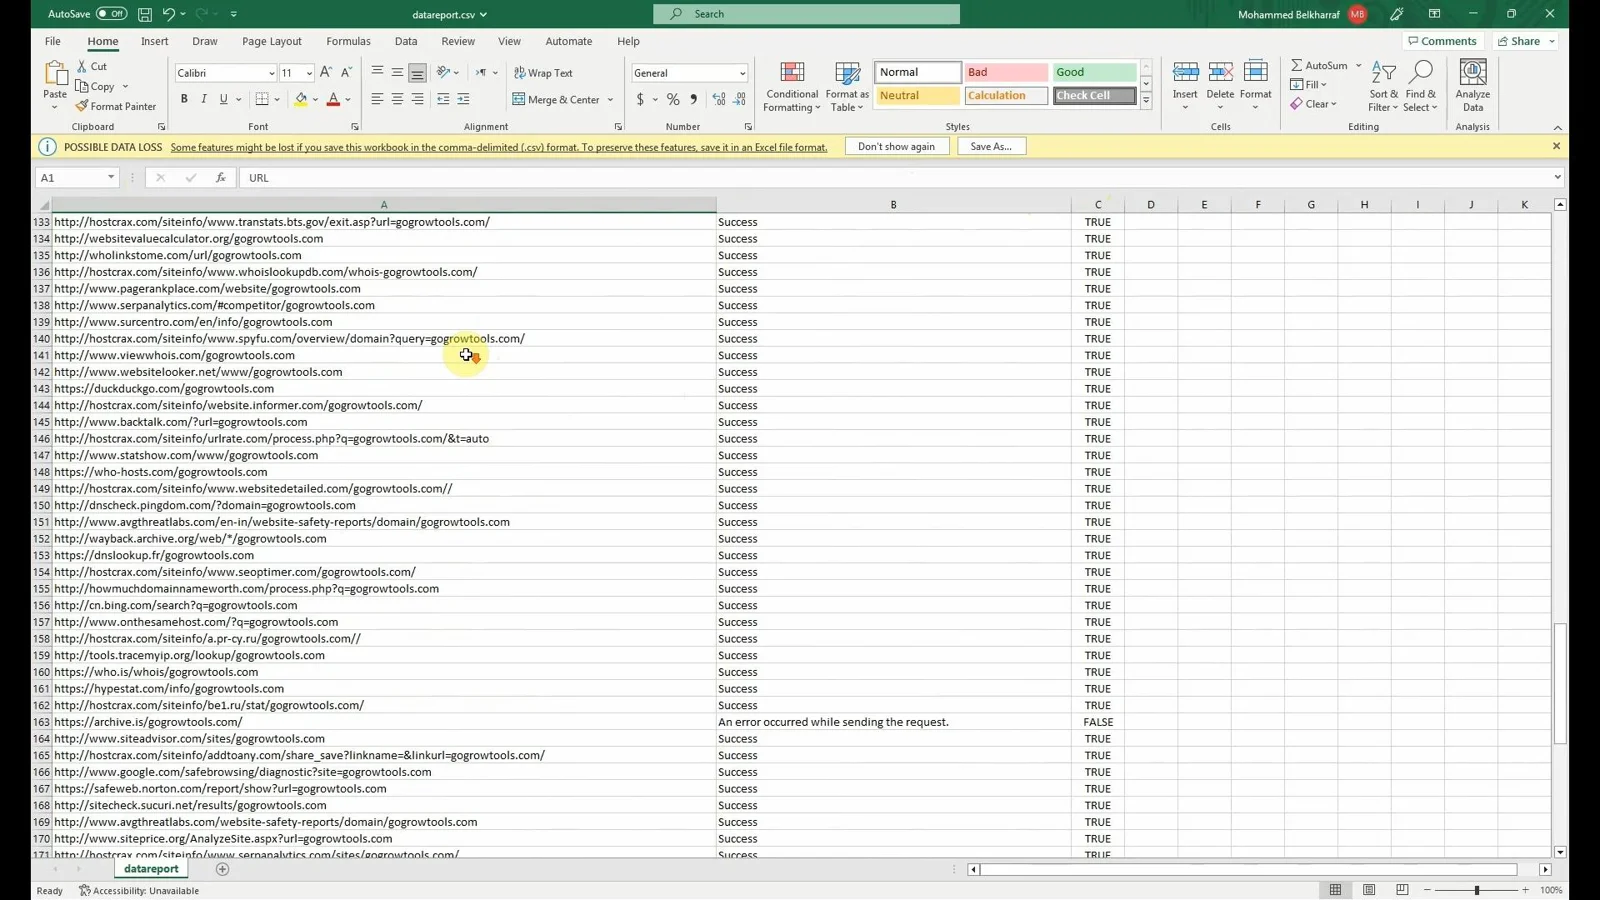Open Format as Table gallery
This screenshot has height=900, width=1600.
(x=847, y=87)
